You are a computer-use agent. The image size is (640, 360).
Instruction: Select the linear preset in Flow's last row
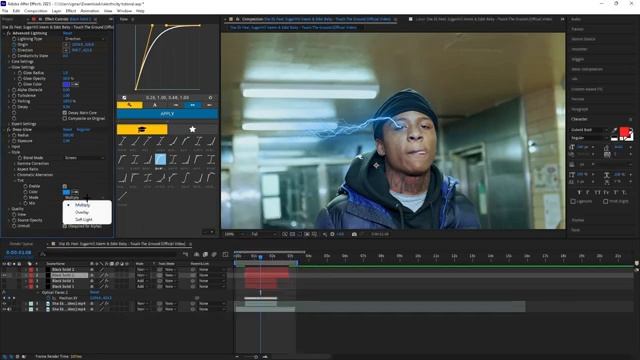[x=122, y=196]
